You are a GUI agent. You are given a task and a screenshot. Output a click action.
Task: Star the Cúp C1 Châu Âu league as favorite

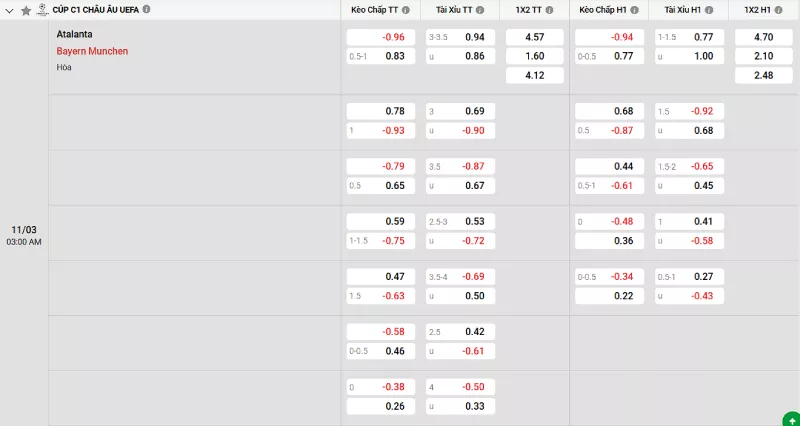click(26, 10)
